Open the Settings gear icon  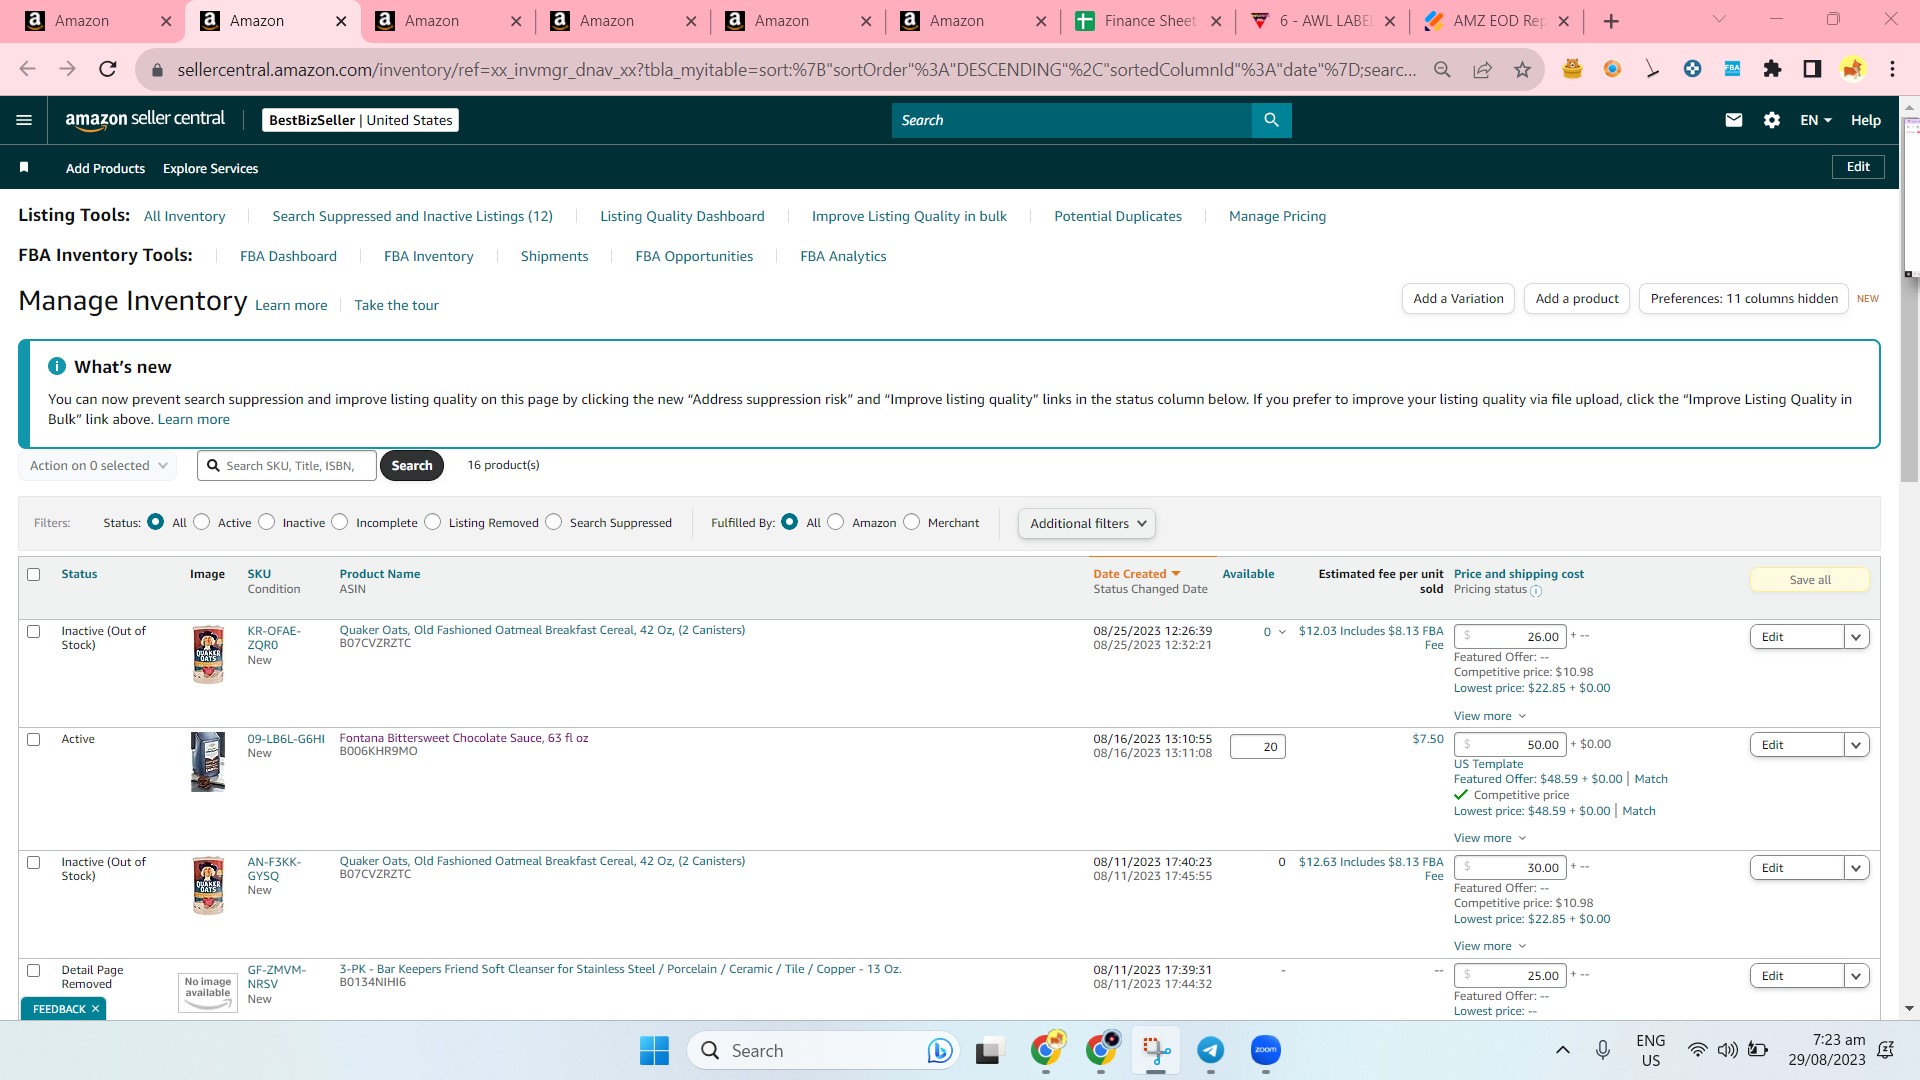coord(1772,120)
